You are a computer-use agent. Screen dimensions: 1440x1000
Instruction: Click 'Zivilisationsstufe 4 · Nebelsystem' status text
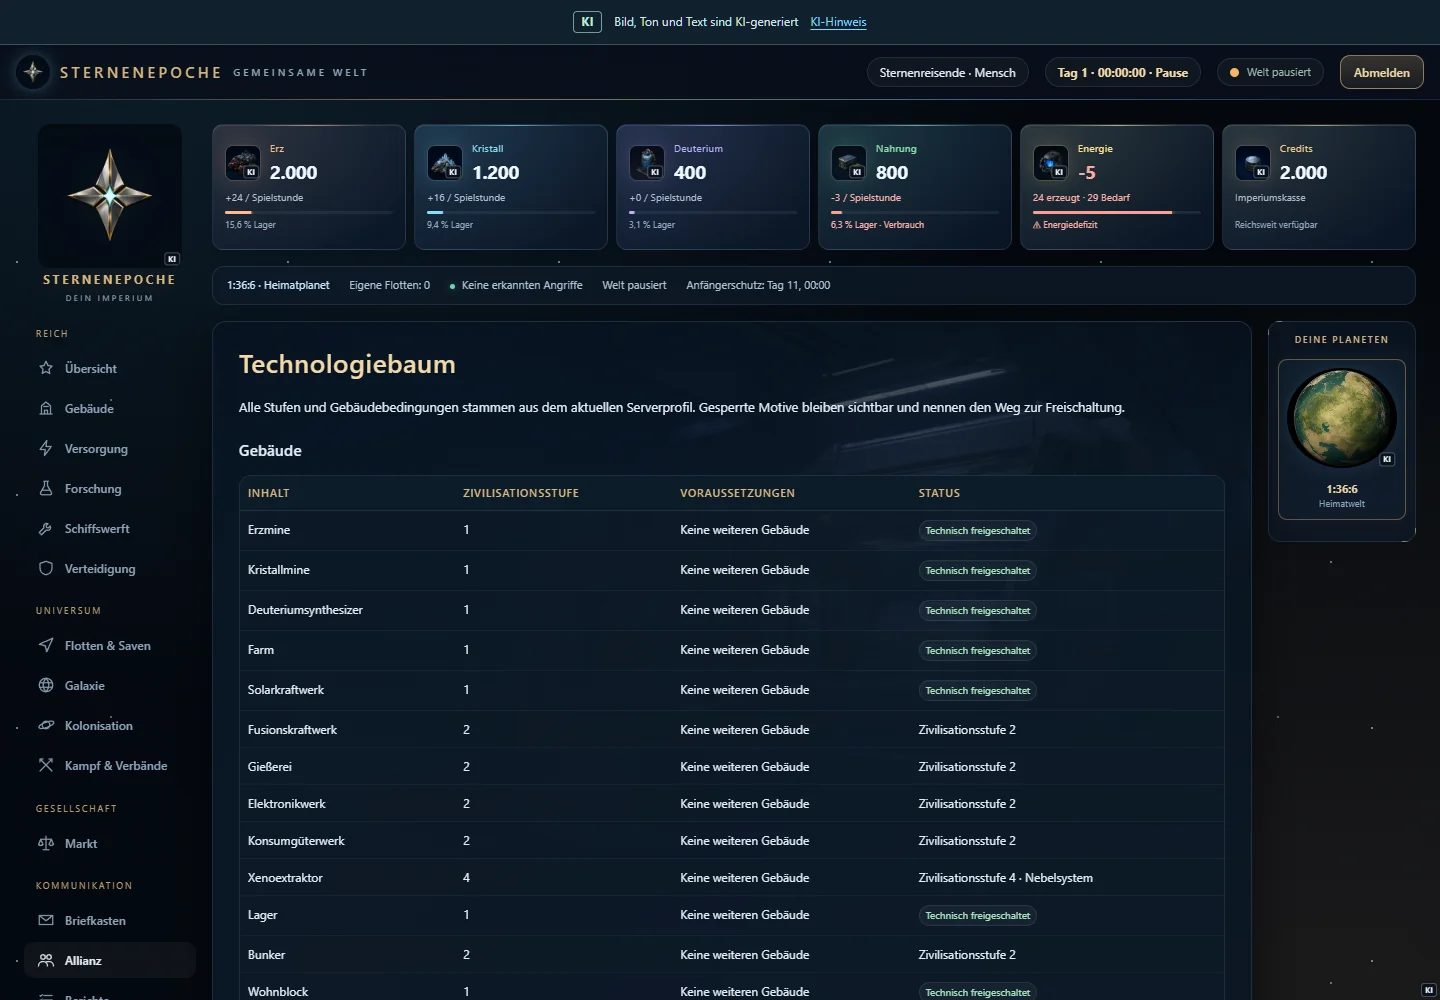pos(1006,878)
